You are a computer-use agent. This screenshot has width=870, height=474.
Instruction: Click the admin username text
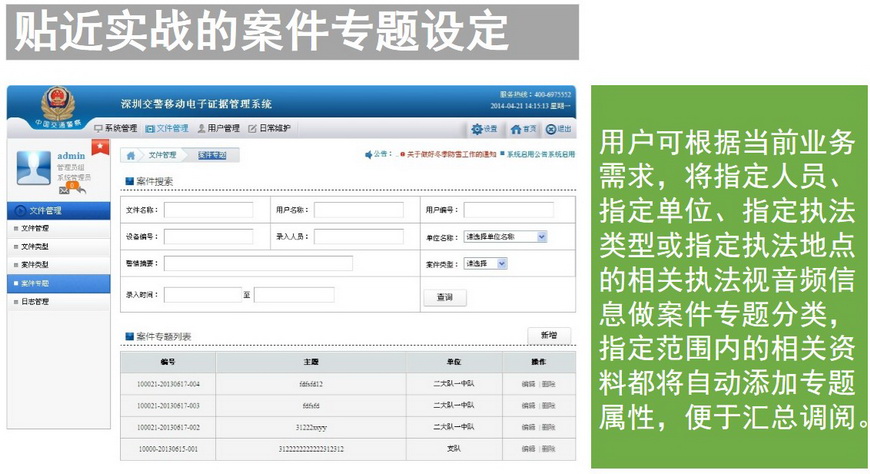click(x=71, y=156)
